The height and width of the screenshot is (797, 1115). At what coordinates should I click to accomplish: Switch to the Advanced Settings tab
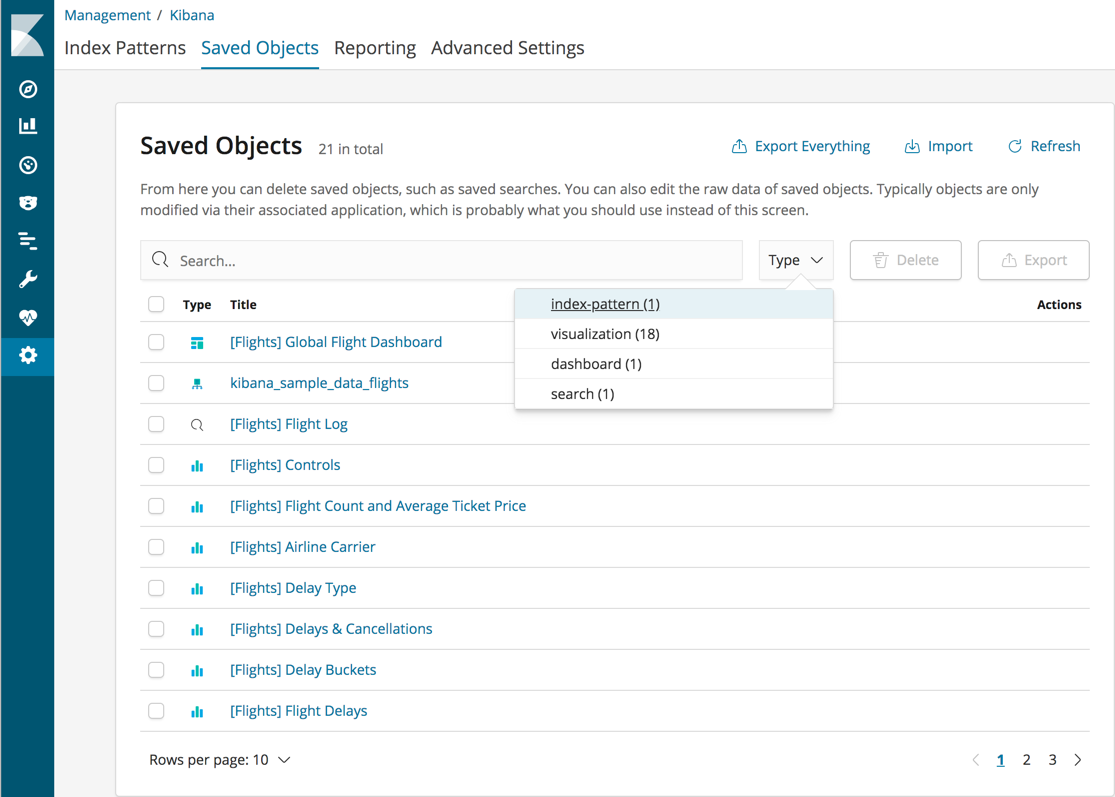point(507,48)
